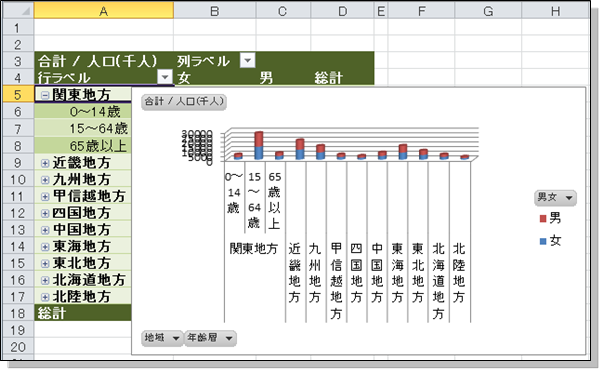Select column A header
The image size is (599, 369).
tap(104, 11)
